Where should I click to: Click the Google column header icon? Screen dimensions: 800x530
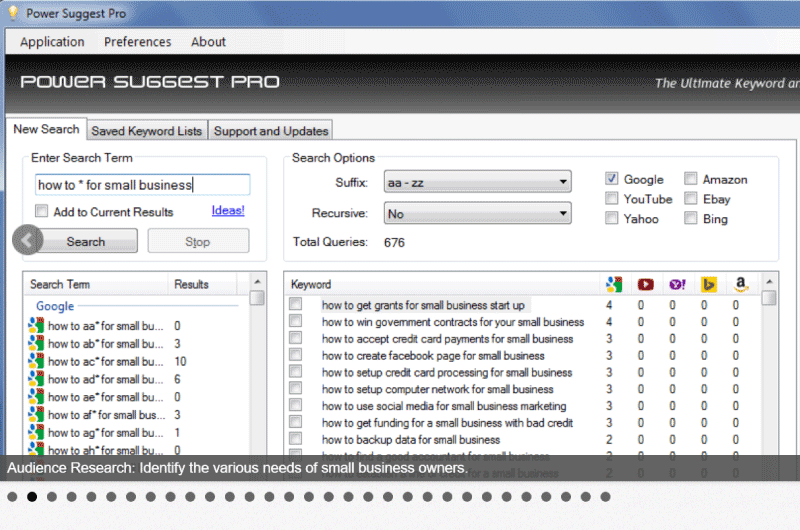(614, 284)
